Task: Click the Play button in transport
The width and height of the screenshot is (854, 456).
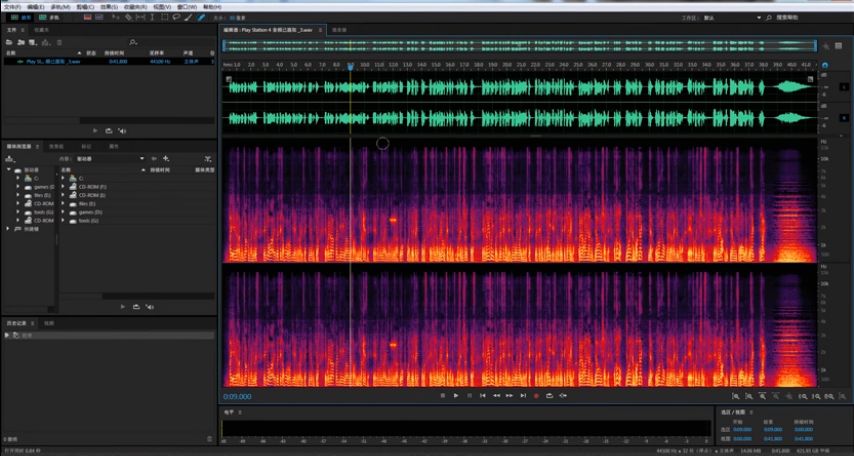Action: [x=456, y=396]
